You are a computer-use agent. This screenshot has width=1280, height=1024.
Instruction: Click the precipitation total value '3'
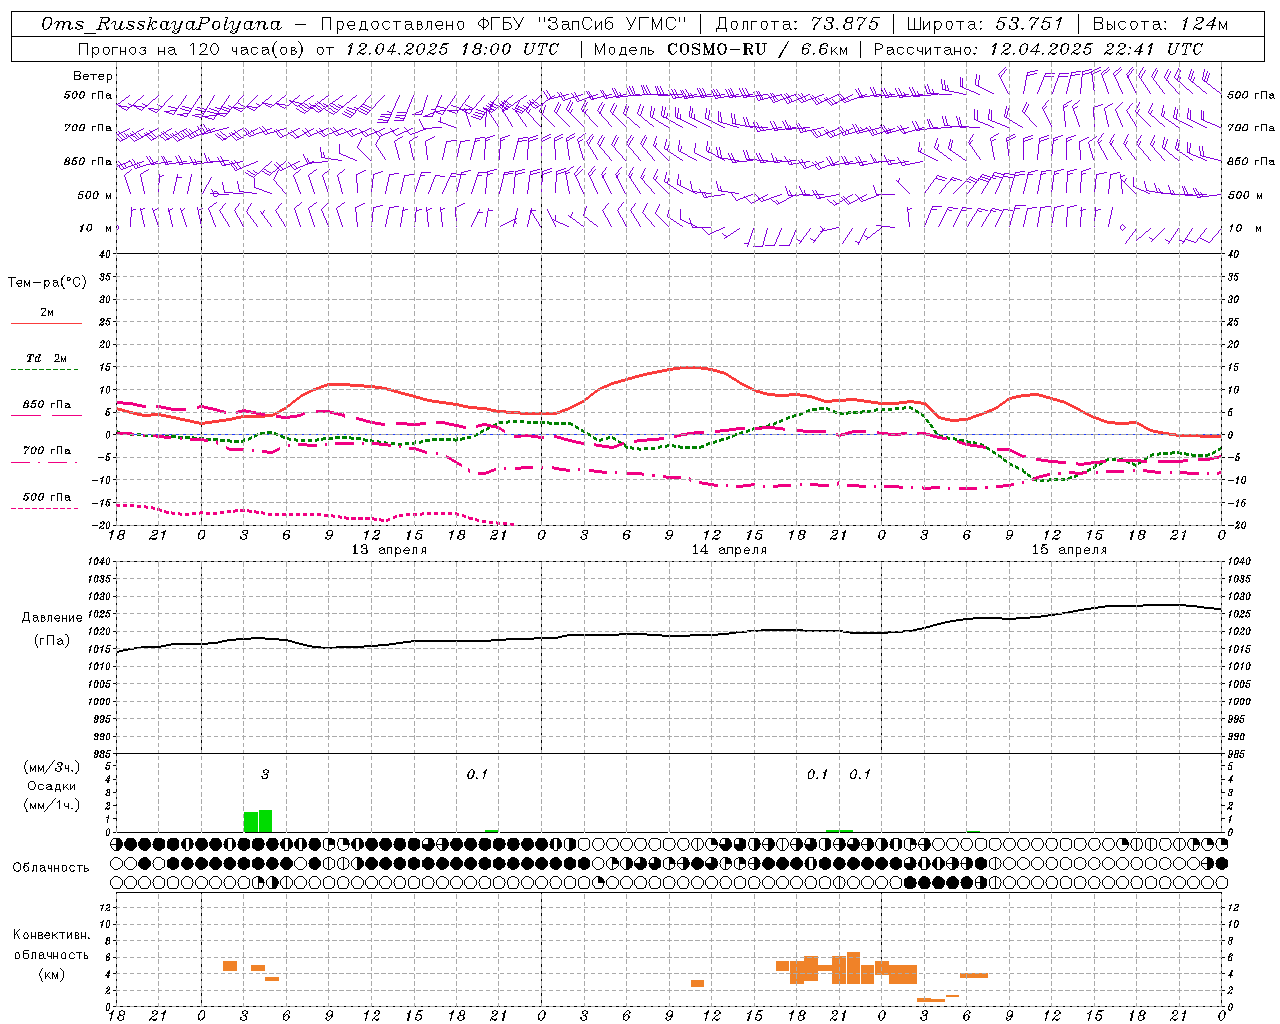(265, 774)
